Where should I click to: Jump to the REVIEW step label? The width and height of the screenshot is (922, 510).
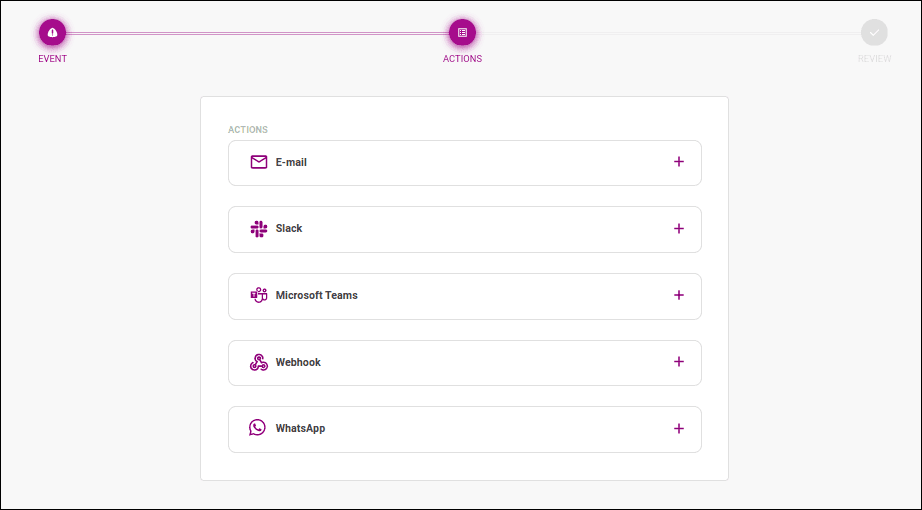coord(874,59)
